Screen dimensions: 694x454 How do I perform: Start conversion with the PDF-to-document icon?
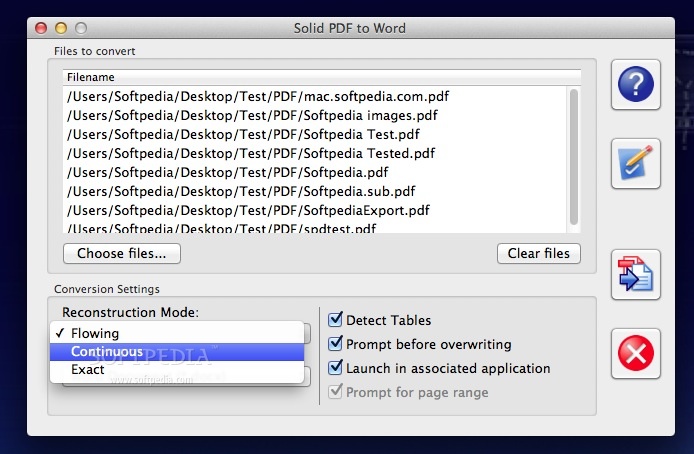point(636,274)
